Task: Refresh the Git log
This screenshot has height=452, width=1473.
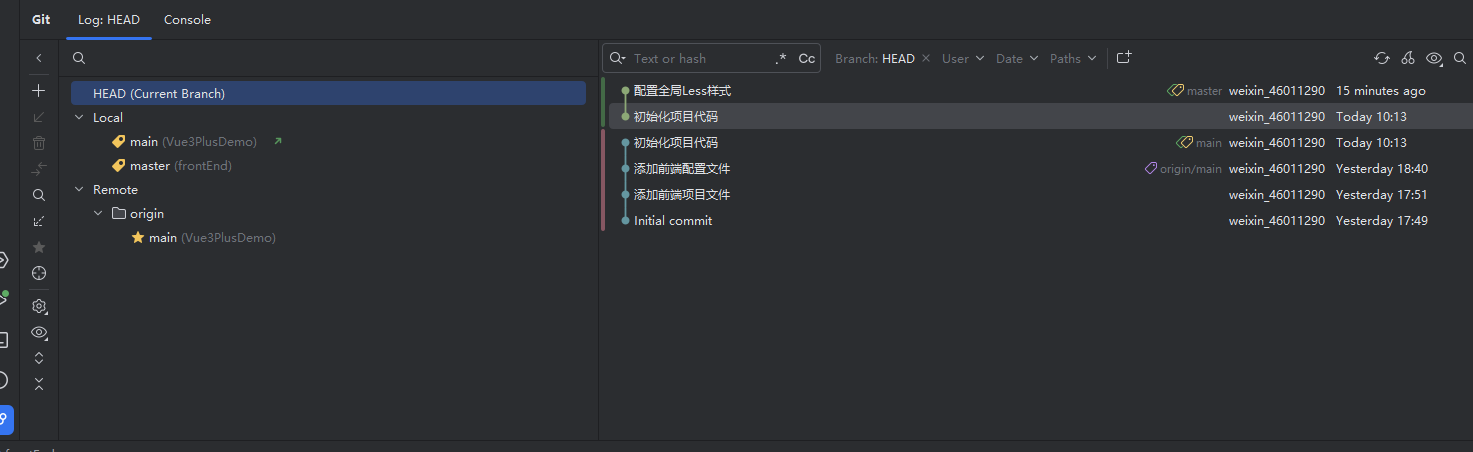Action: click(1382, 58)
